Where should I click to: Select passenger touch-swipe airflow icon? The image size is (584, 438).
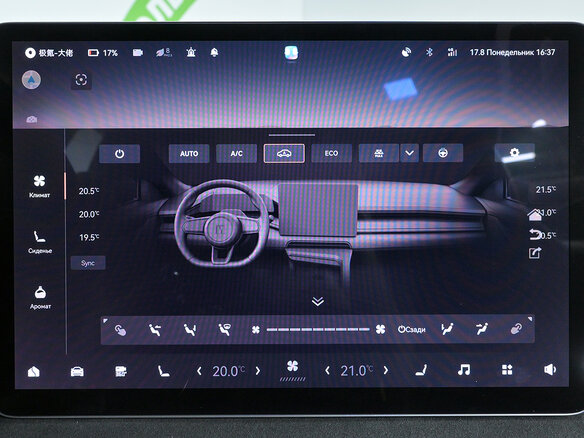click(x=516, y=329)
